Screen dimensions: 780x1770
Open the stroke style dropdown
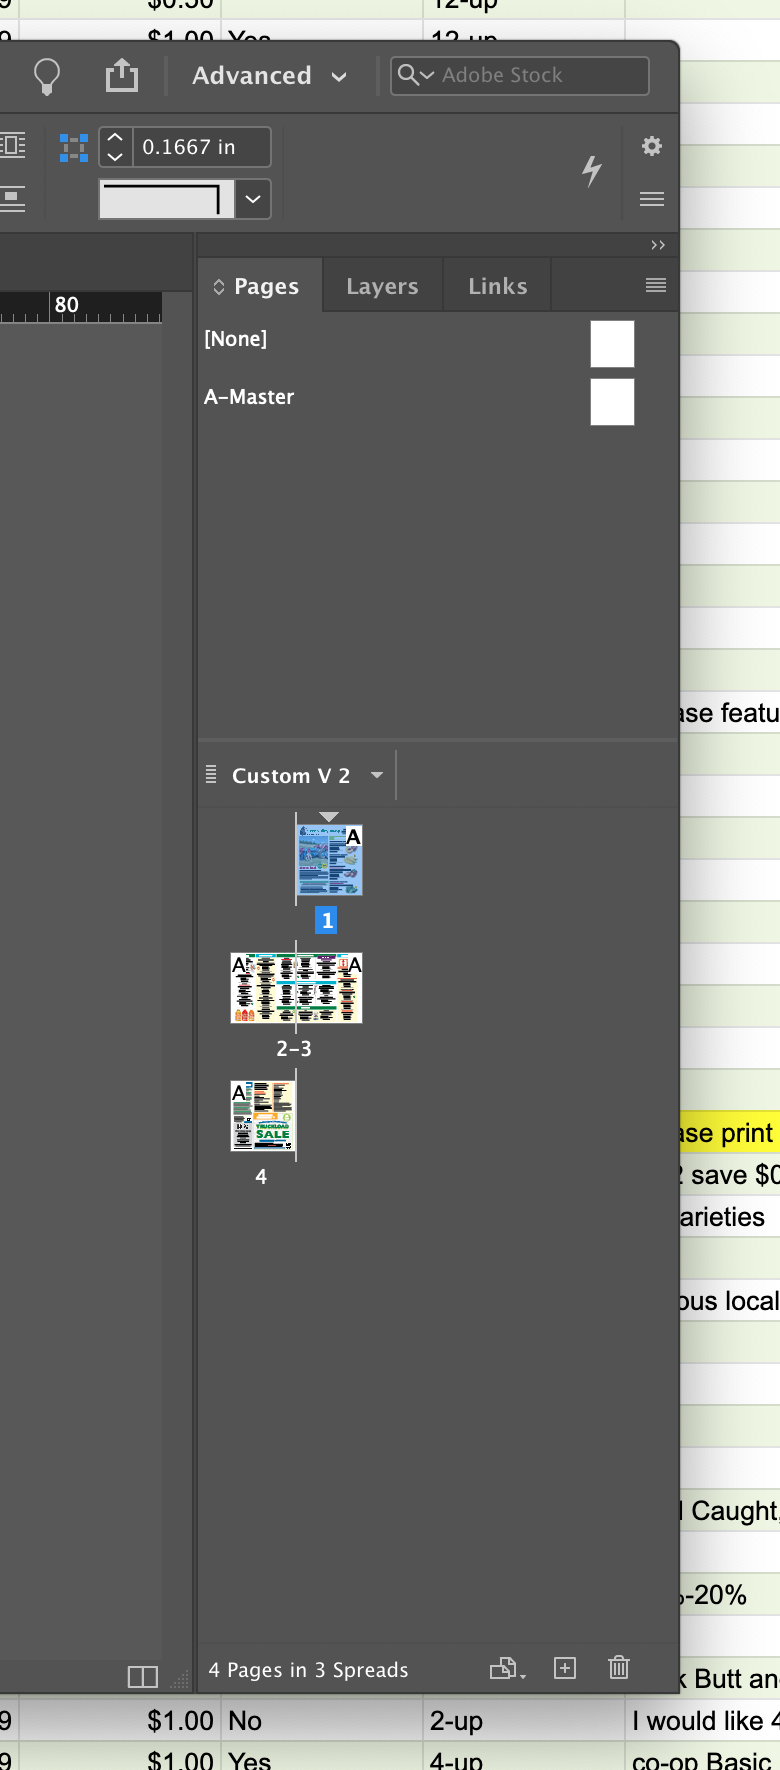[x=252, y=199]
